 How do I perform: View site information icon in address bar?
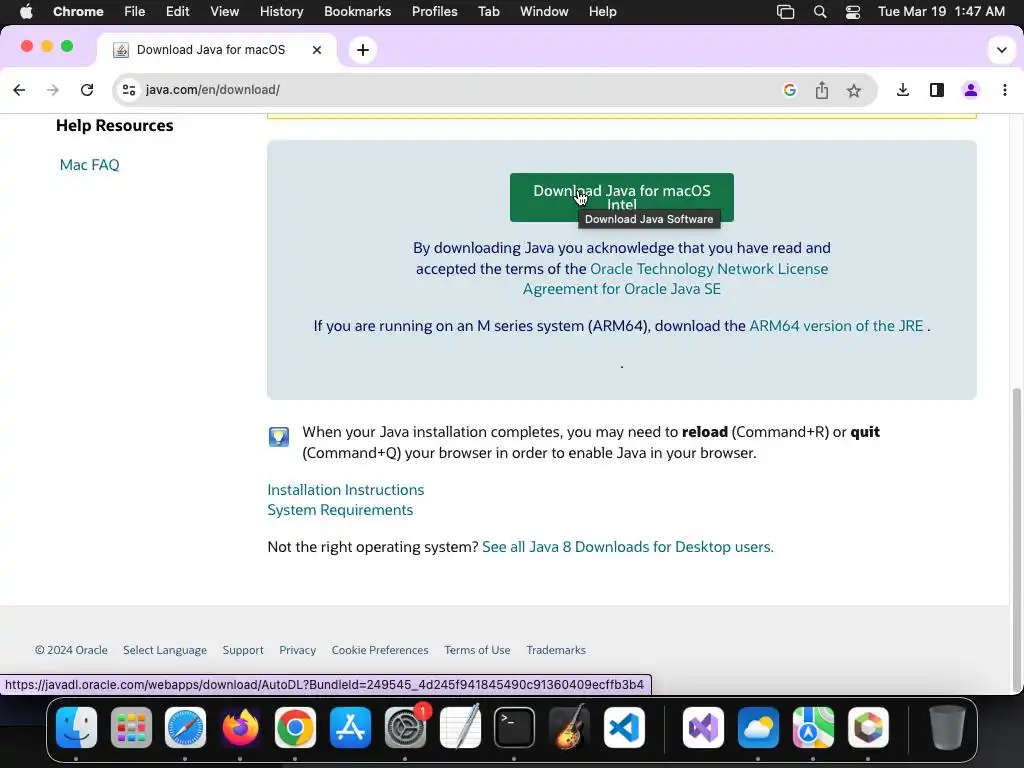(129, 90)
